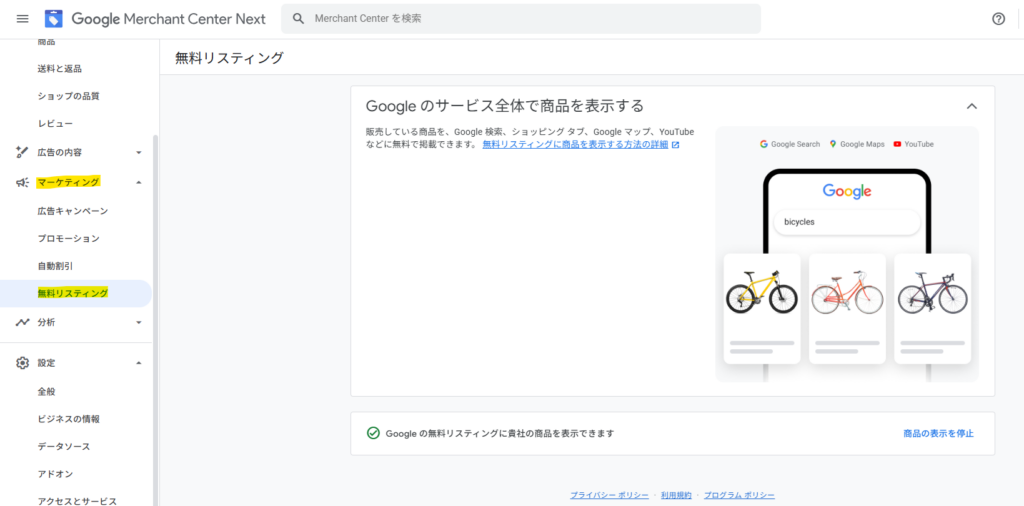Click the yellow bicycle product thumbnail
This screenshot has height=506, width=1024.
[x=761, y=291]
